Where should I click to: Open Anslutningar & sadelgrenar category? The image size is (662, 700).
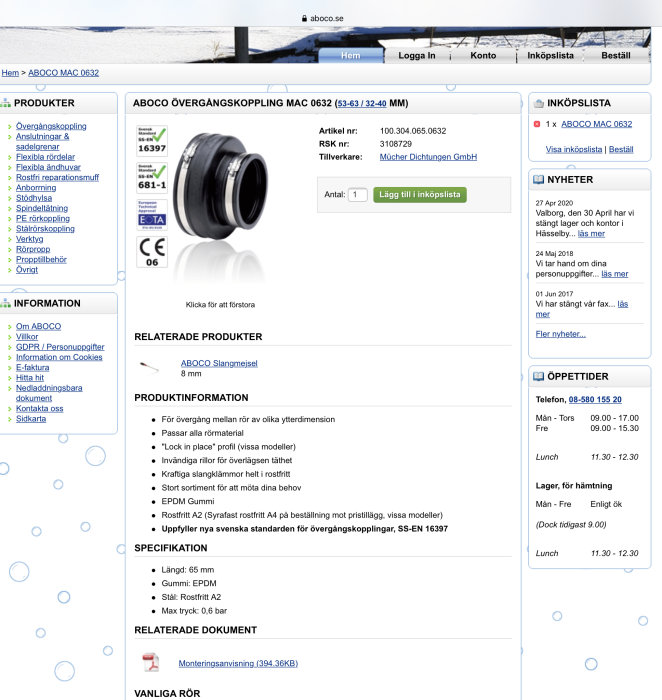click(42, 142)
